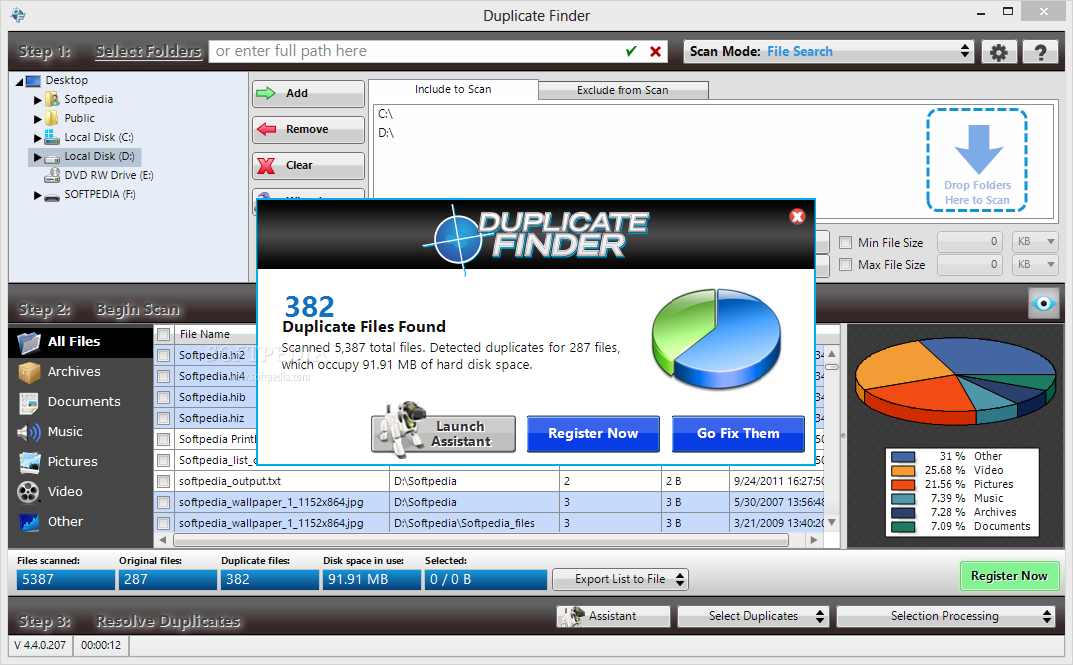Switch to the Exclude from Scan tab
Viewport: 1073px width, 665px height.
623,90
